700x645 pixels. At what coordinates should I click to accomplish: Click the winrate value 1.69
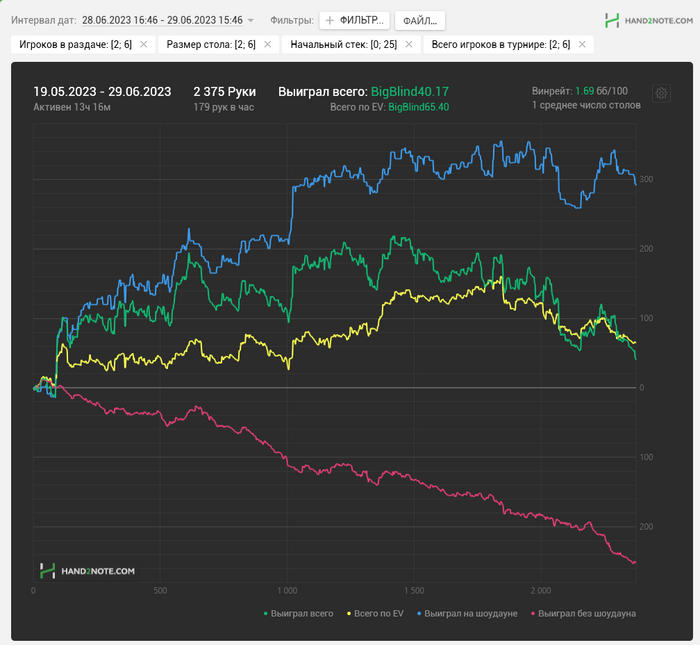pos(584,90)
